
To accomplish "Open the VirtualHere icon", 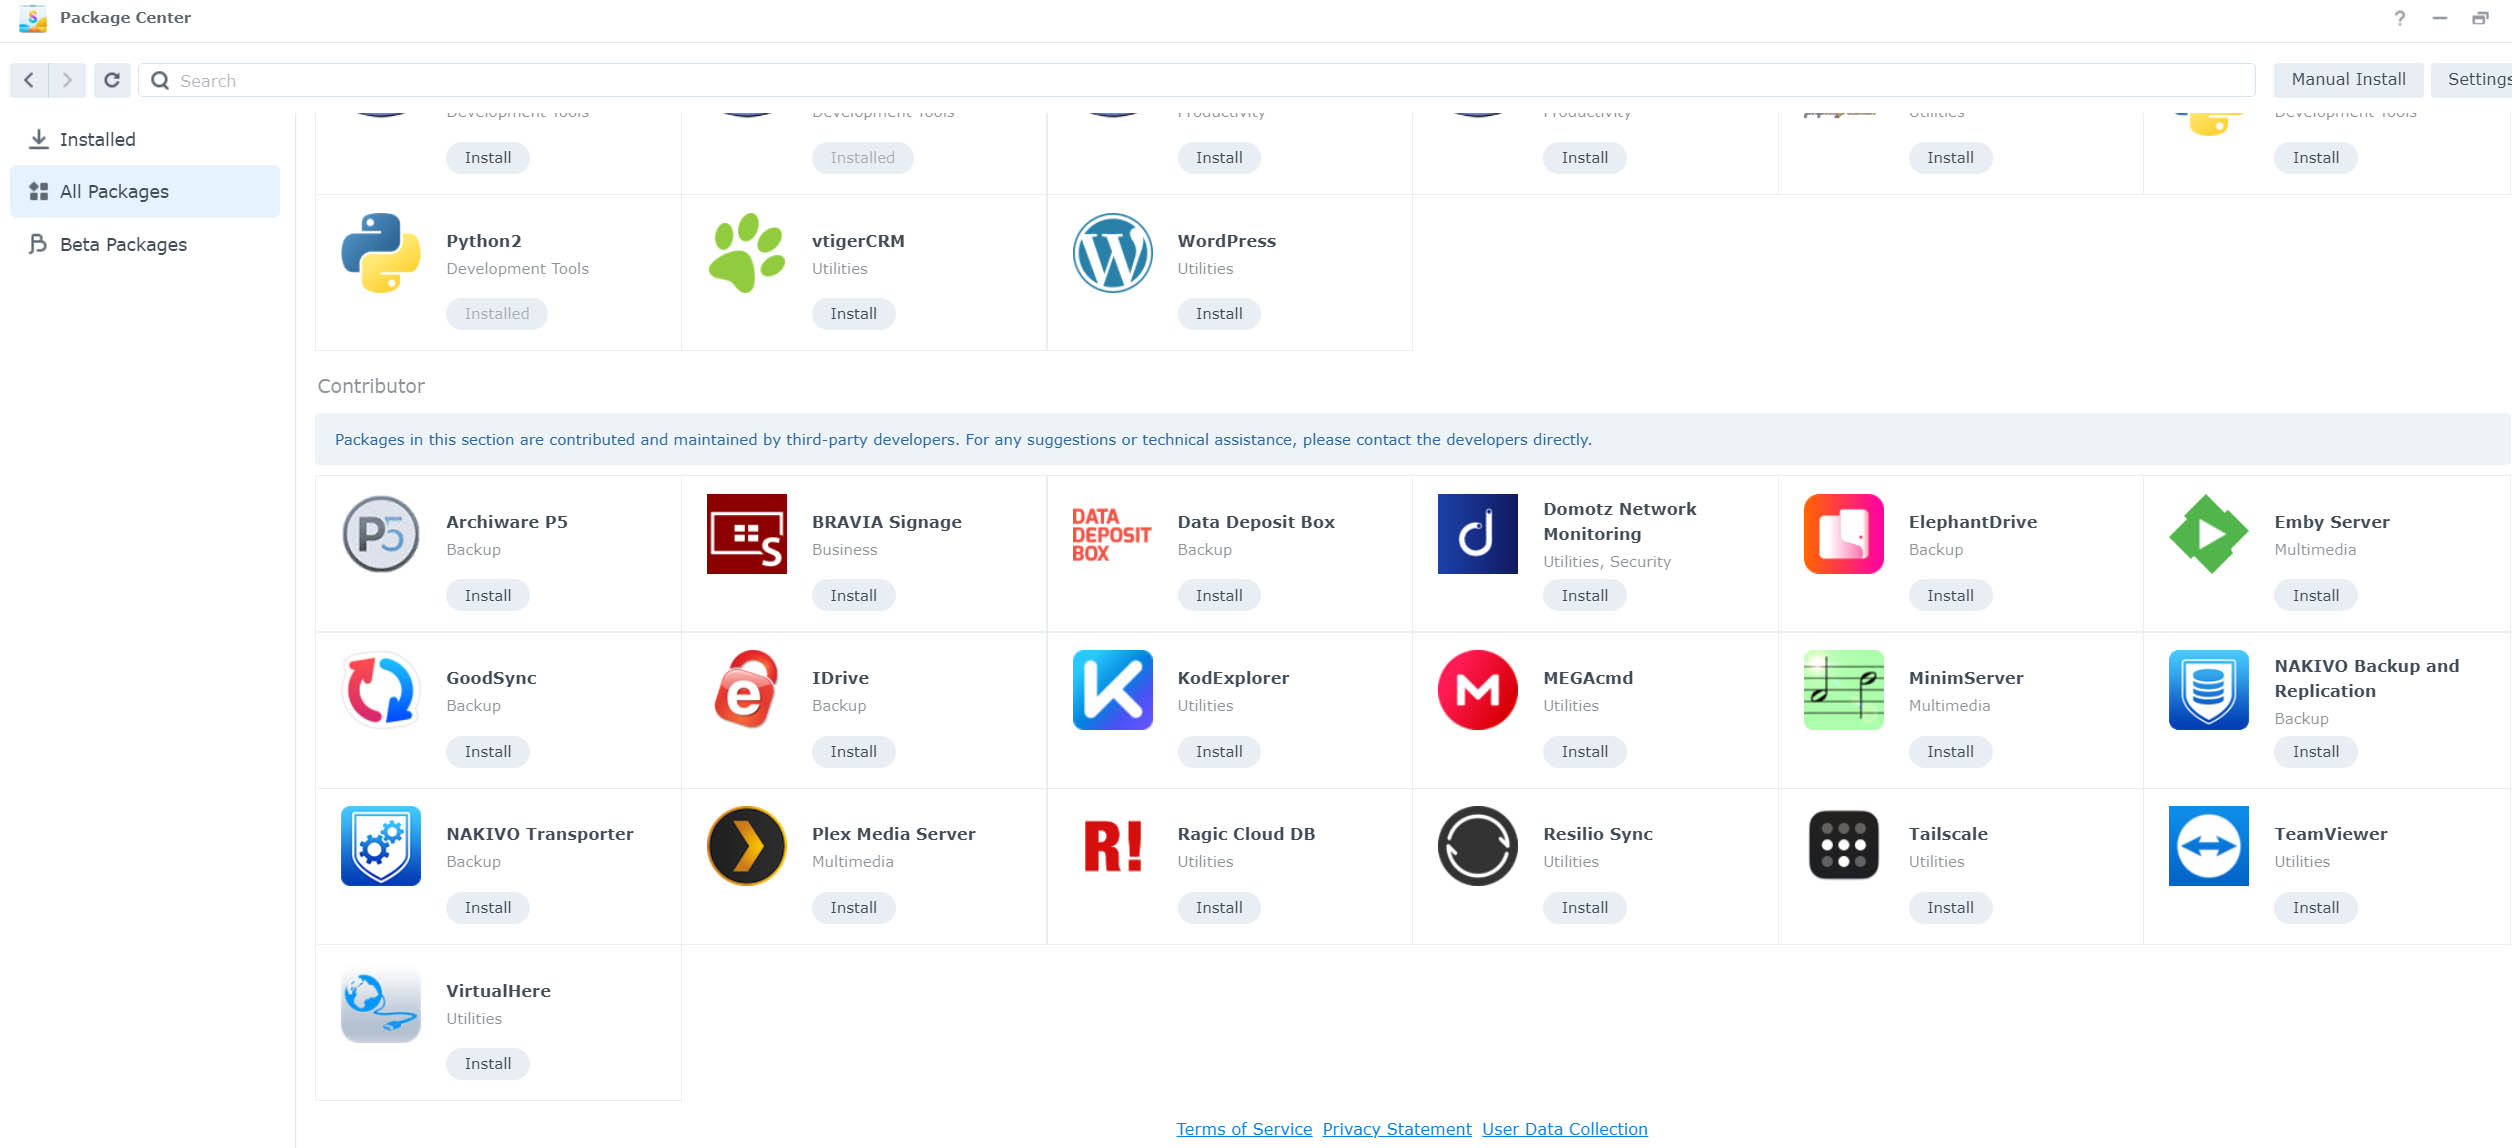I will (381, 1004).
